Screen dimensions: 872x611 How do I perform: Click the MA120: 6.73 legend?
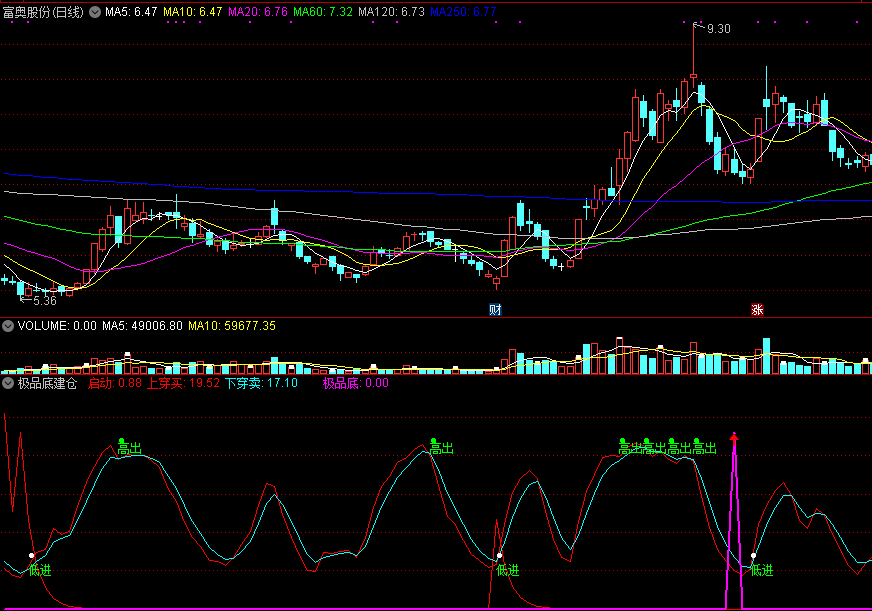tap(392, 12)
